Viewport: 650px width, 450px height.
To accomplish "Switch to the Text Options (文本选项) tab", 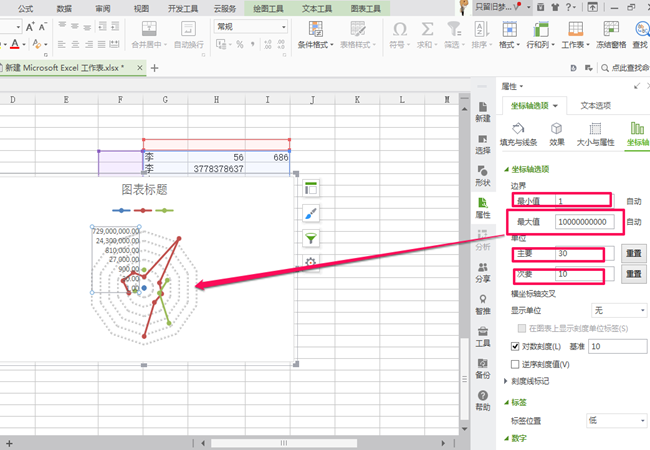I will 595,106.
